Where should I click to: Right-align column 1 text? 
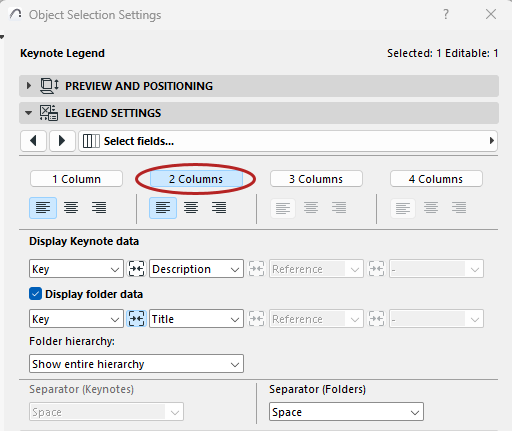point(99,208)
